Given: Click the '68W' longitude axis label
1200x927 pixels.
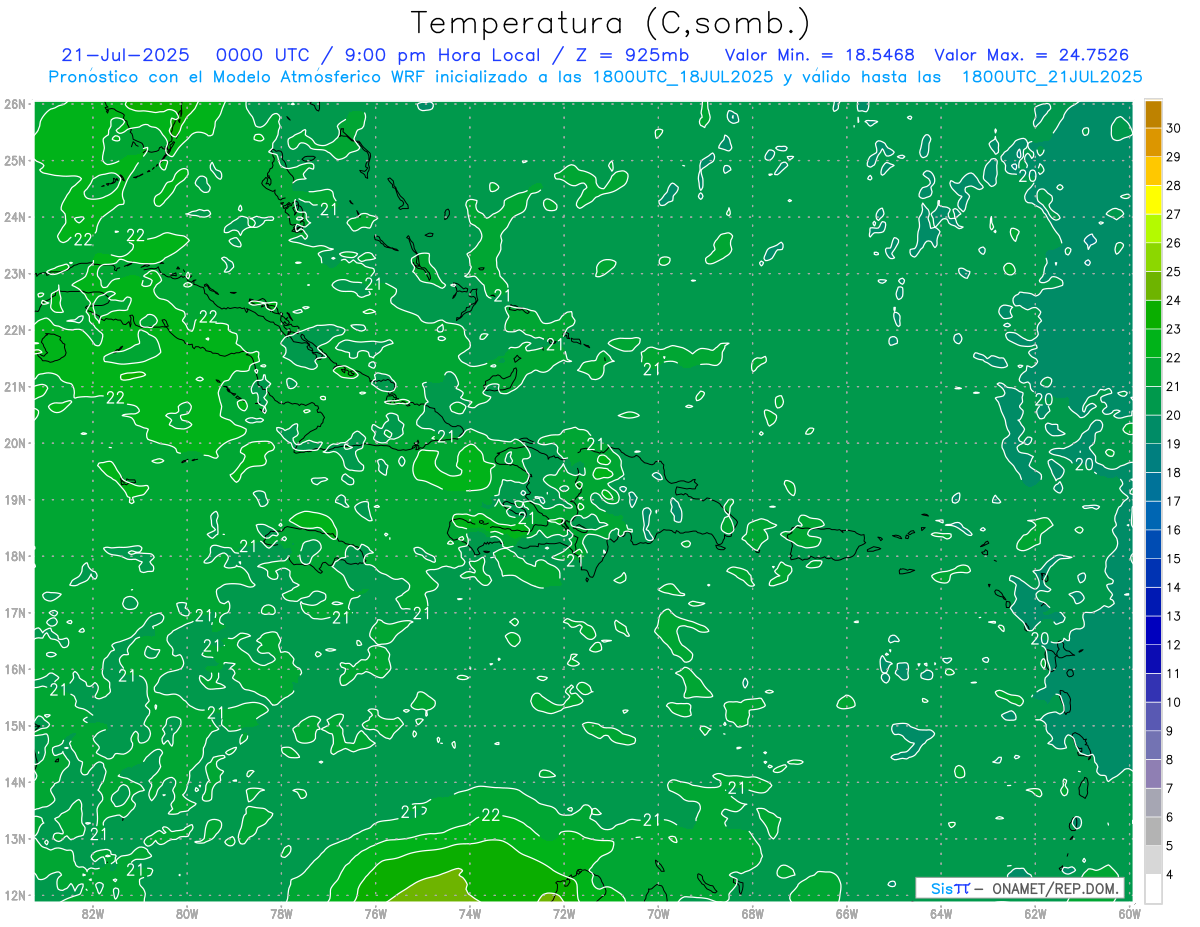Looking at the screenshot, I should [x=753, y=912].
